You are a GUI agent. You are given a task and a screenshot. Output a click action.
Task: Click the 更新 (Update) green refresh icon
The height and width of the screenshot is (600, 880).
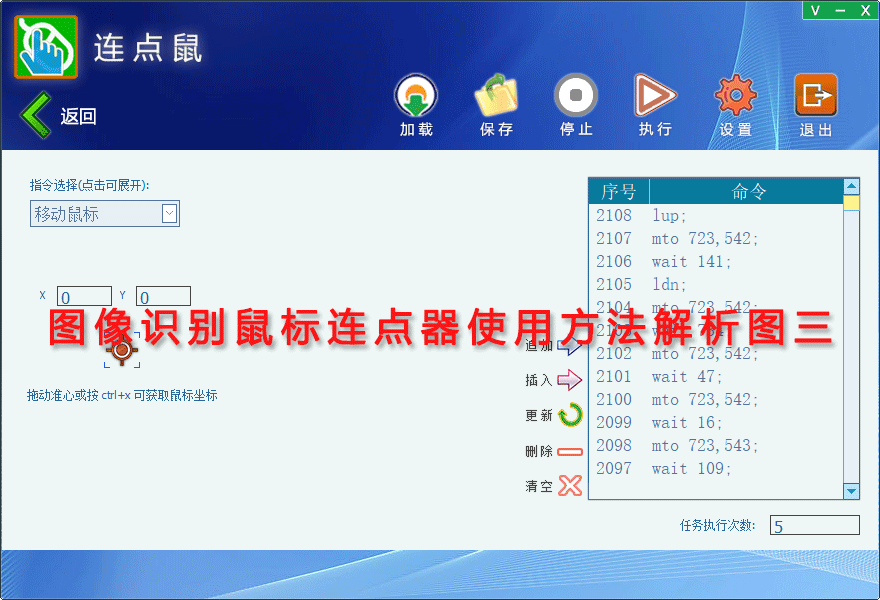click(569, 415)
